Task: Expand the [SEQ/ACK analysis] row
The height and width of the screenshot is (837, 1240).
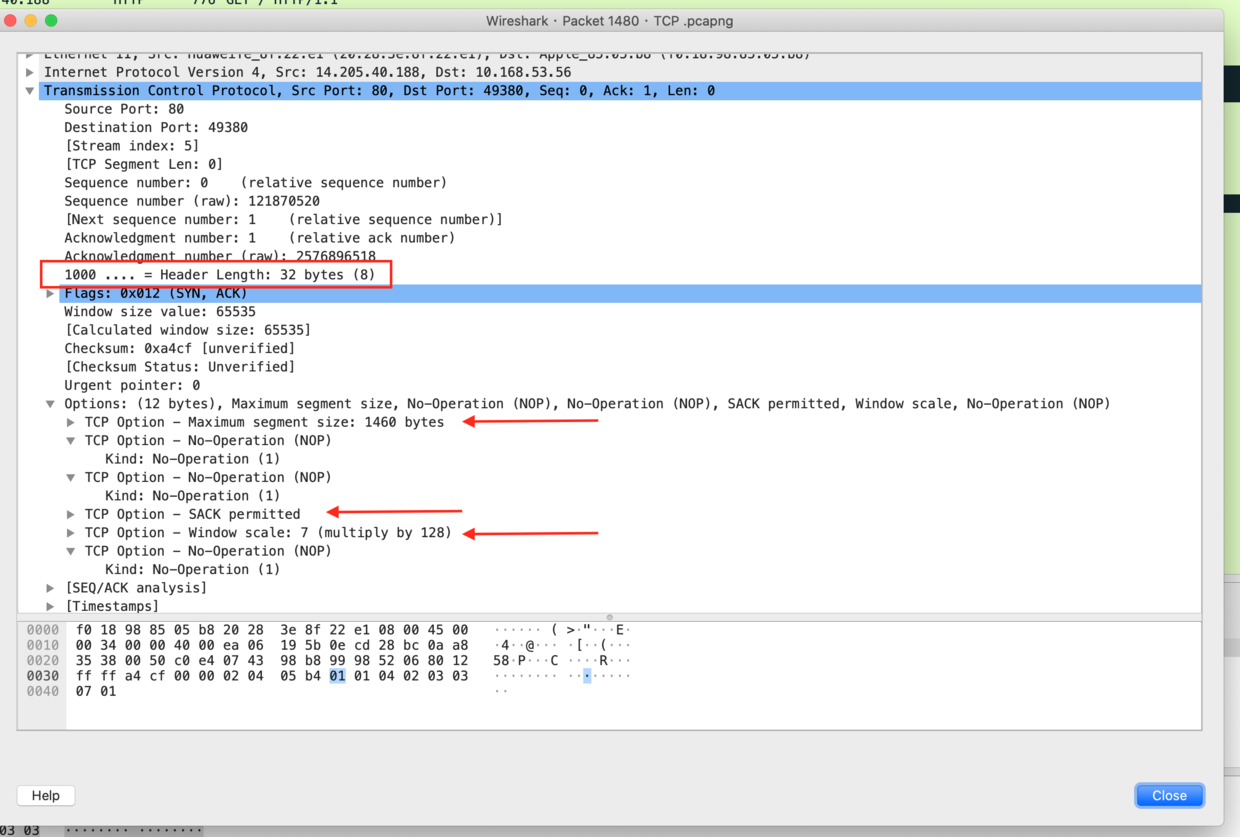Action: click(x=50, y=588)
